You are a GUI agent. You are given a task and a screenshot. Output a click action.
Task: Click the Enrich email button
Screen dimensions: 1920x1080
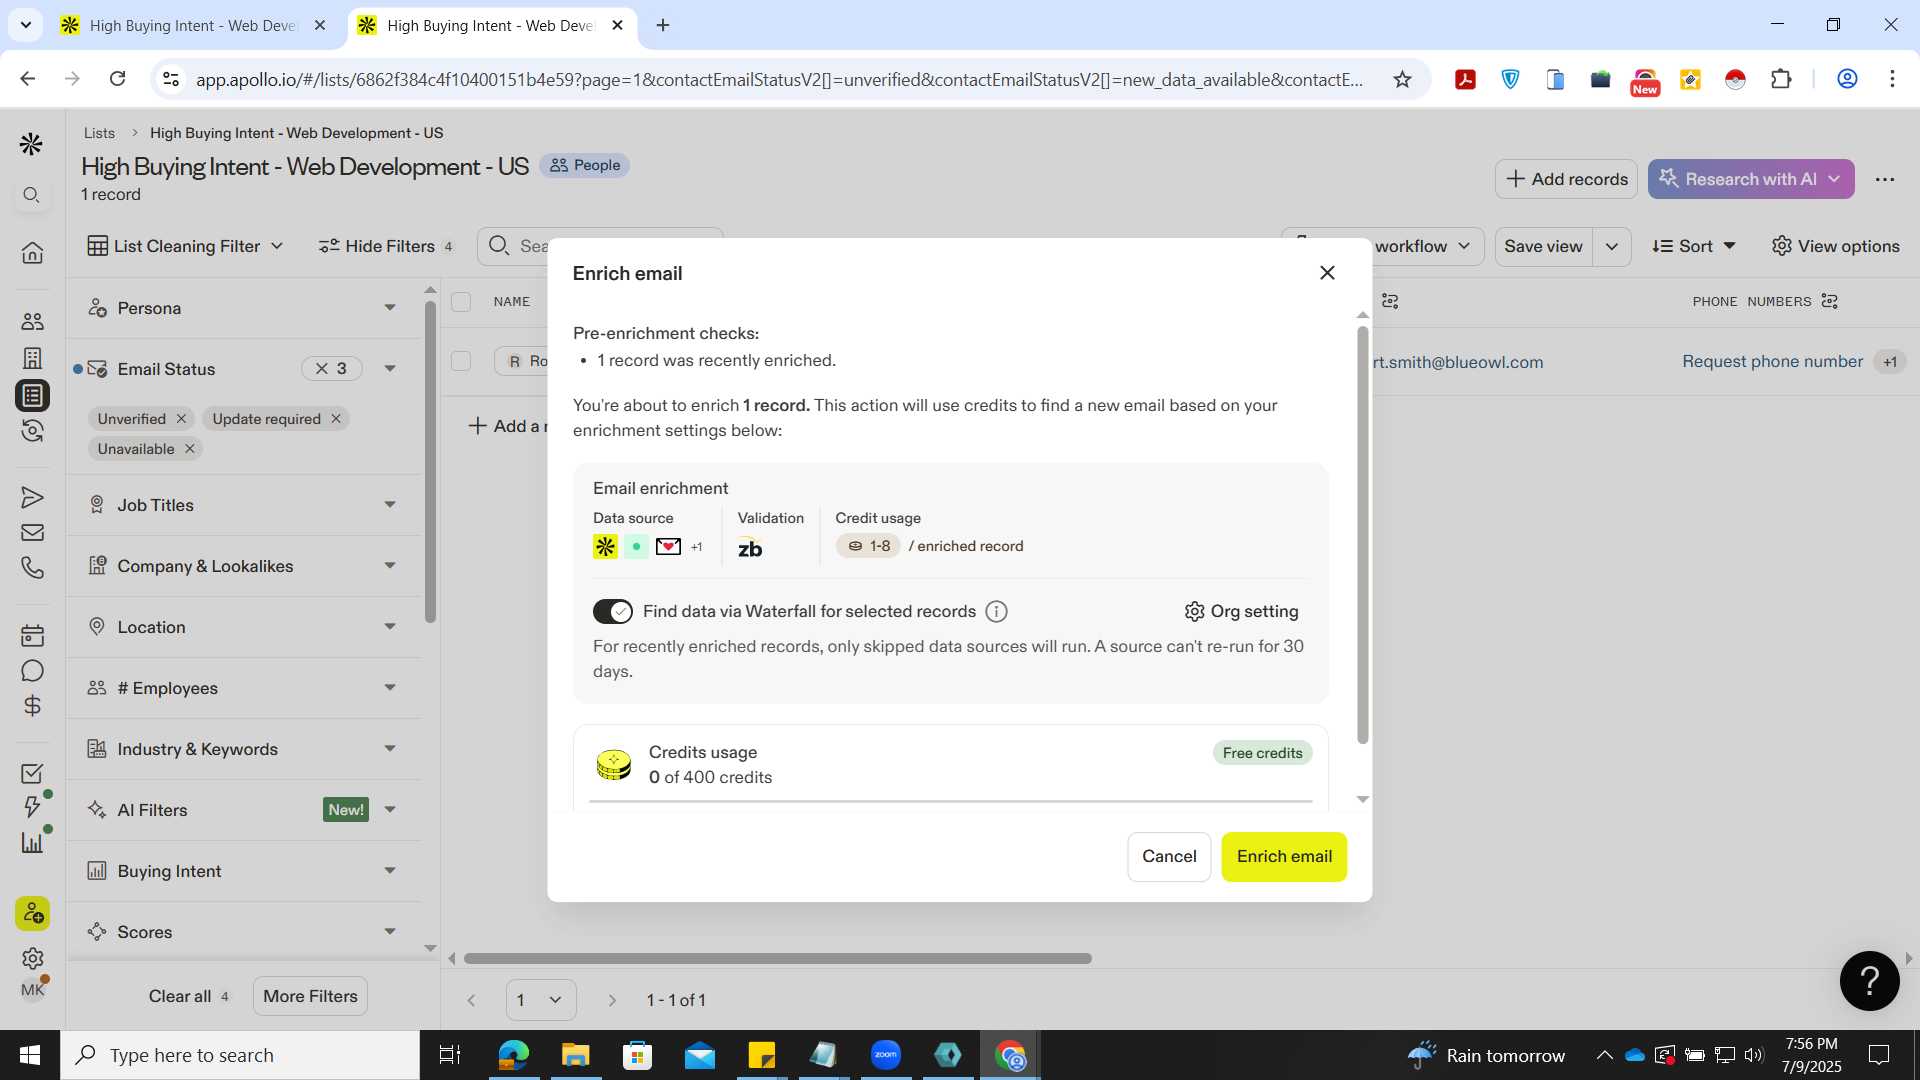click(x=1284, y=857)
